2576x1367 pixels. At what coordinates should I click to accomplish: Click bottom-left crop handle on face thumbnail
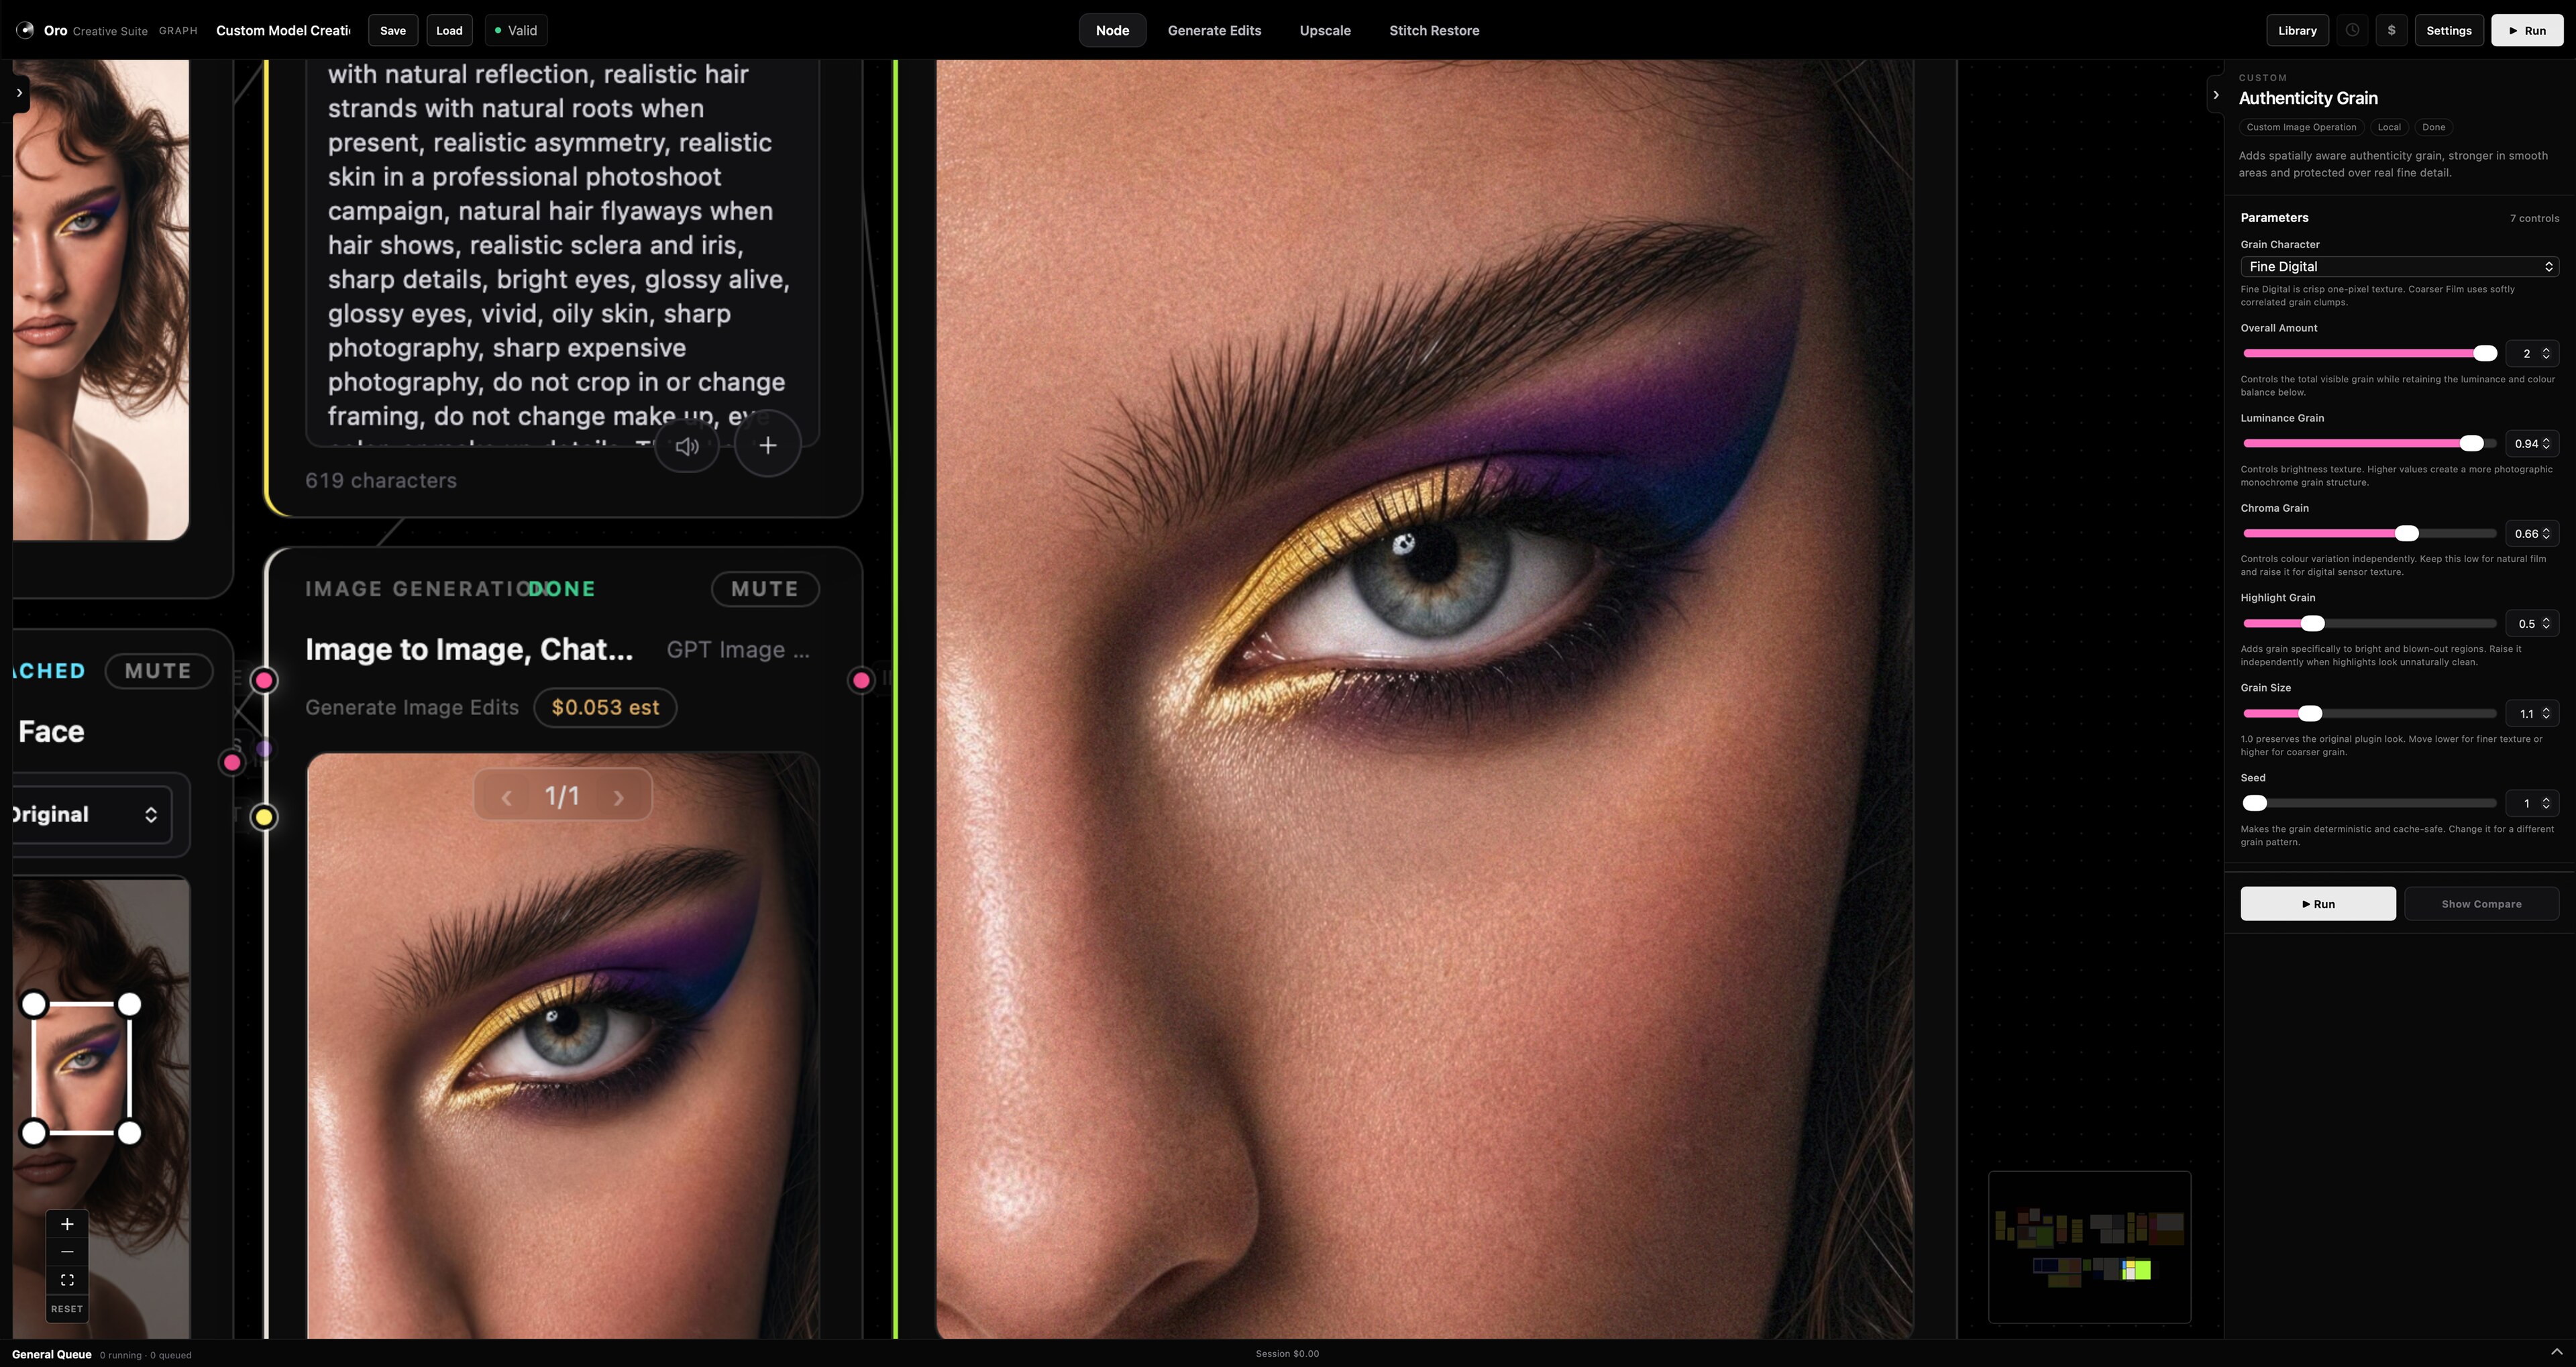click(34, 1133)
